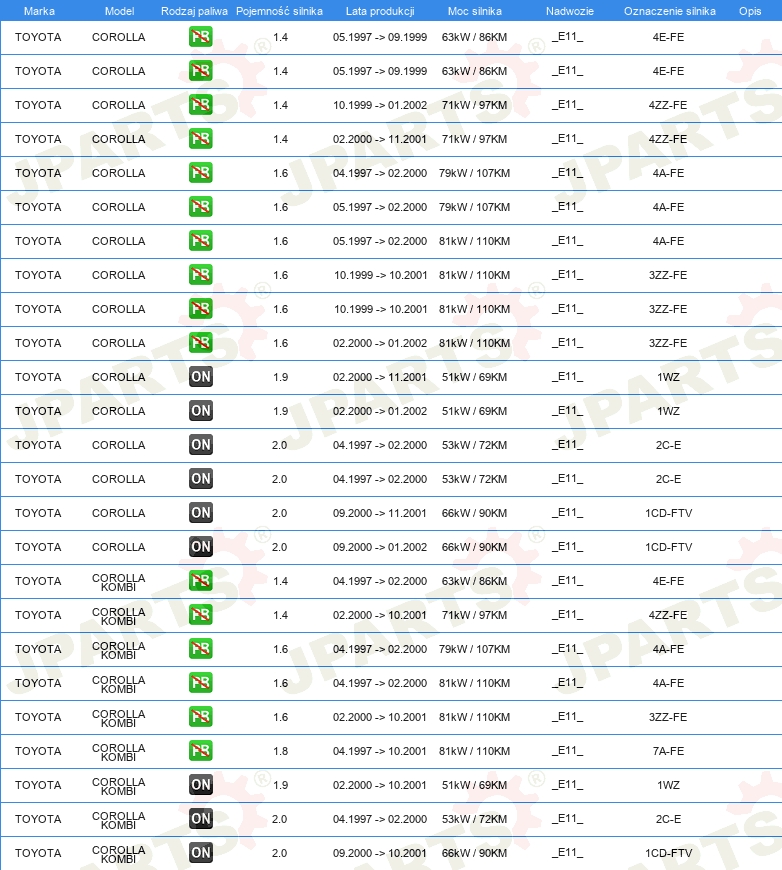Click 3ZZ-FE in the 02.2000 -> 01.2002 row
Screen dimensions: 782x870
pos(668,343)
